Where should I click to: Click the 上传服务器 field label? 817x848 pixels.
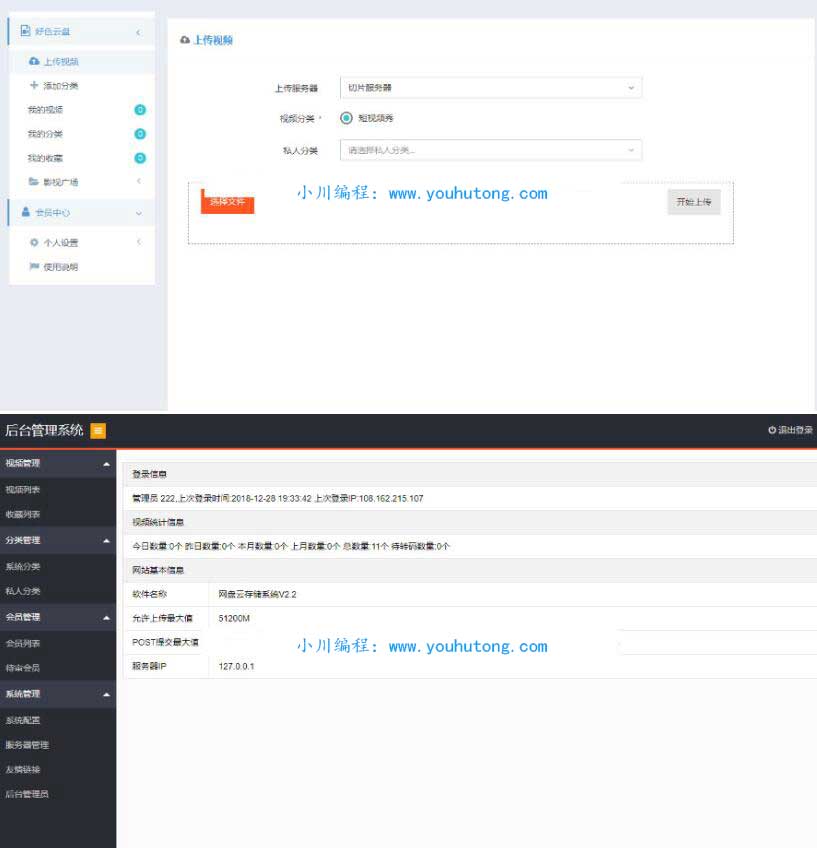tap(296, 88)
